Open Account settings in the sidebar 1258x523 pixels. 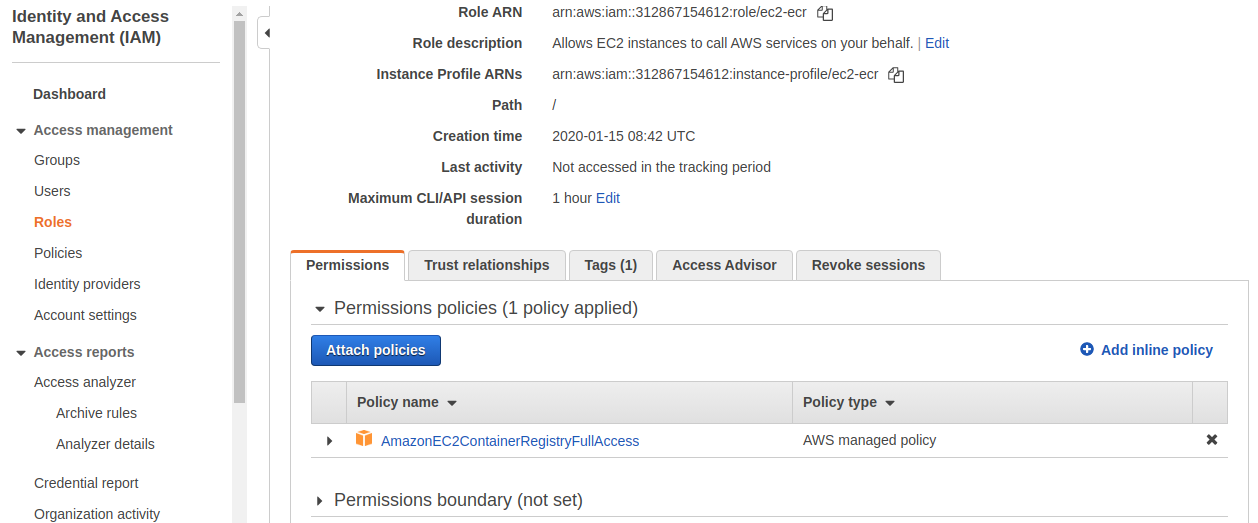point(85,315)
